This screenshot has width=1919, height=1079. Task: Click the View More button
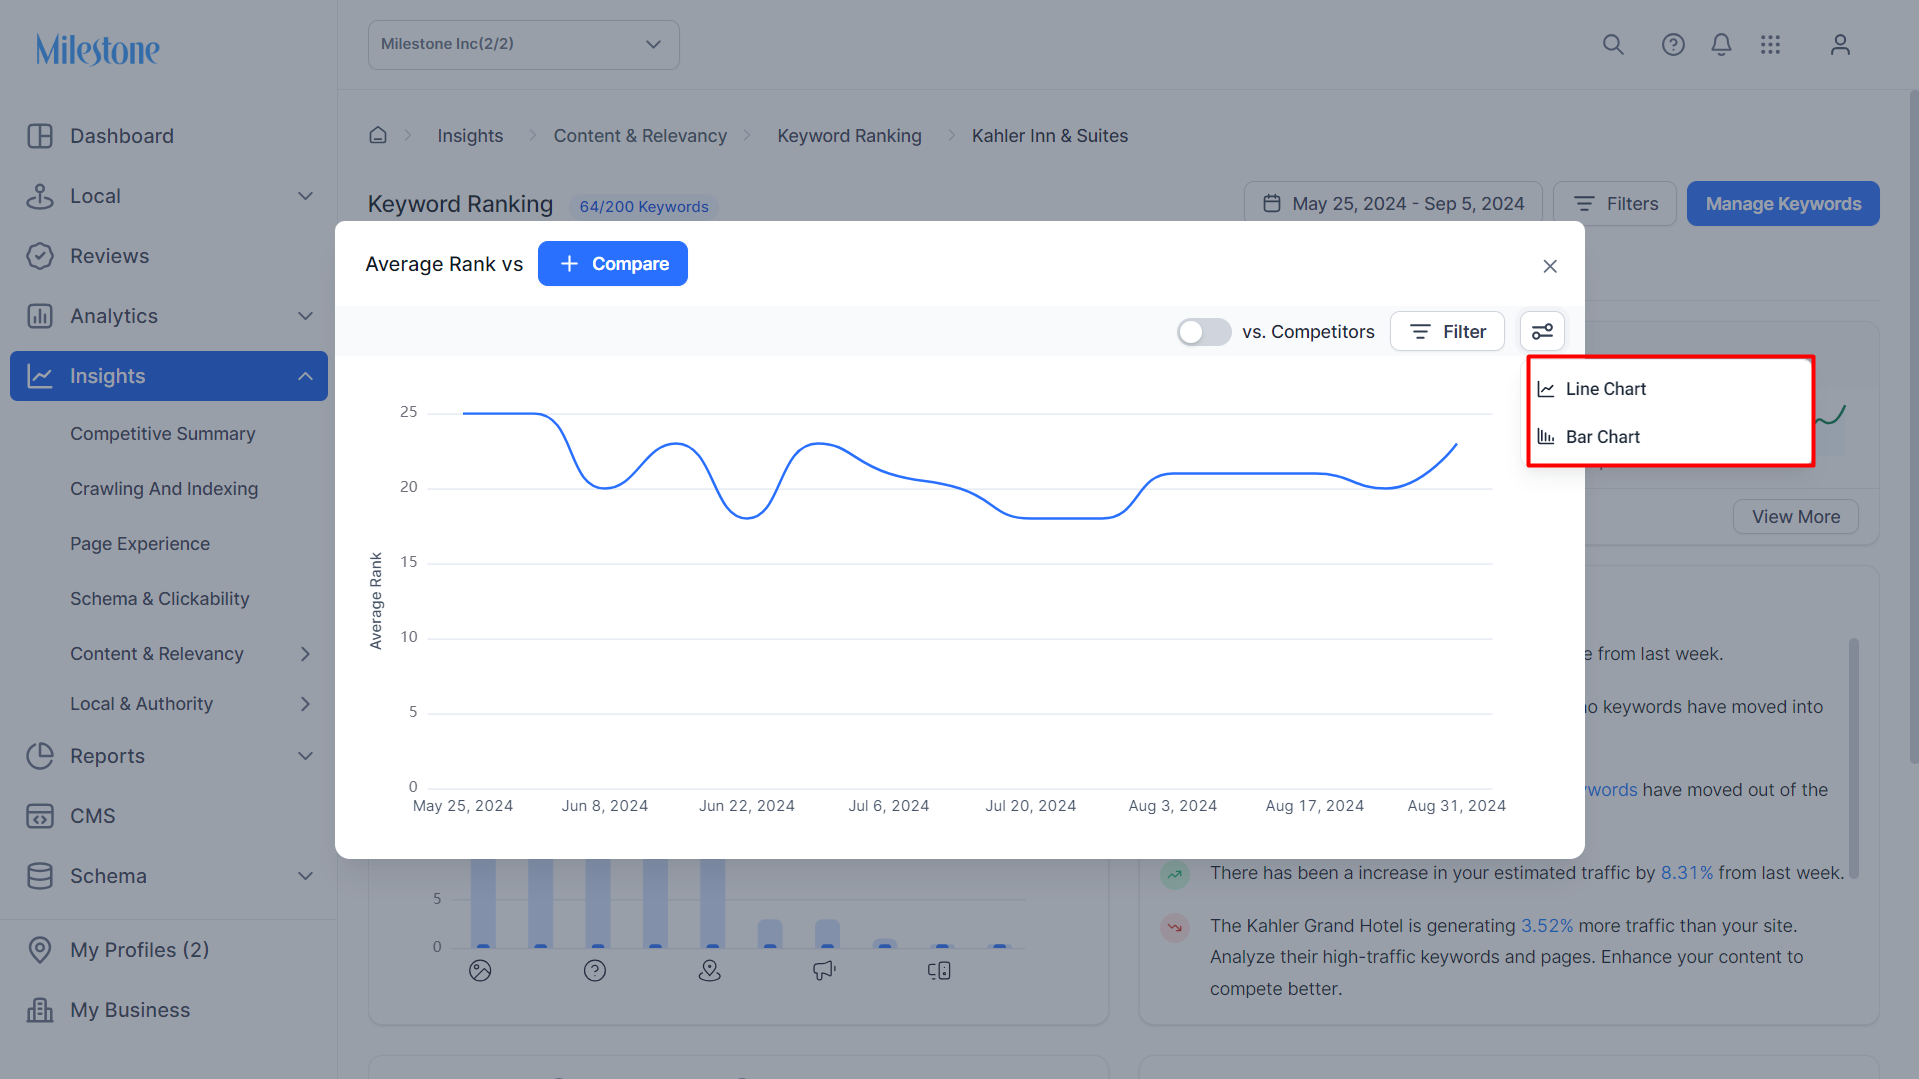[x=1796, y=517]
